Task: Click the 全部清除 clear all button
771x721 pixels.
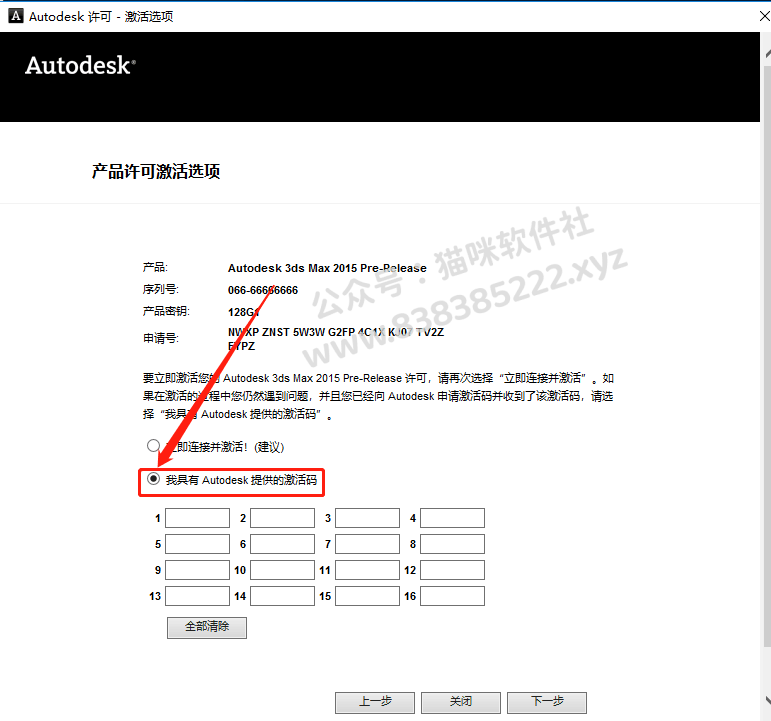Action: point(207,628)
